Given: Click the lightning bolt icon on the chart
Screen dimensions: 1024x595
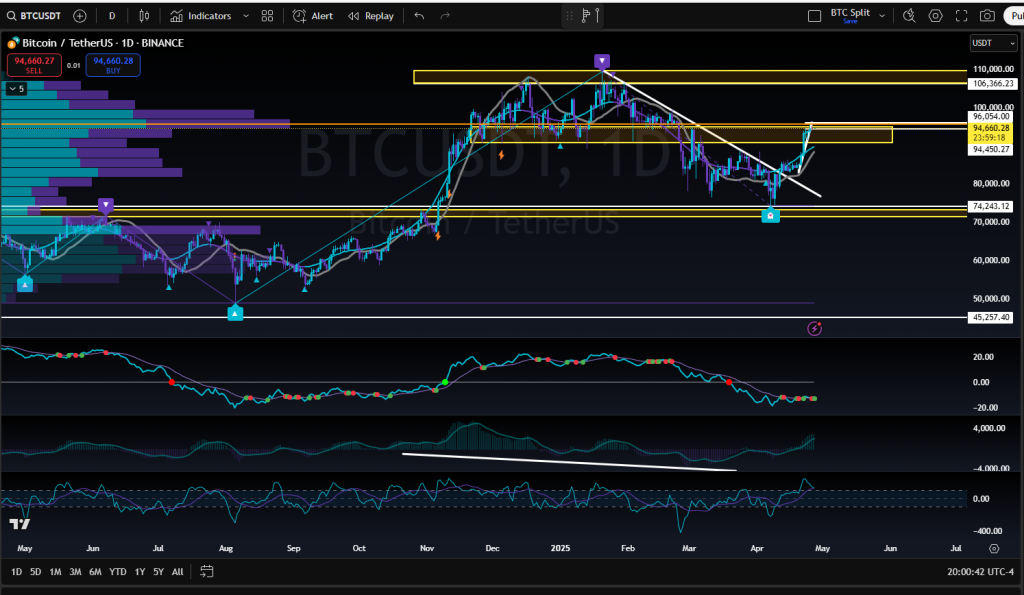Looking at the screenshot, I should 814,329.
